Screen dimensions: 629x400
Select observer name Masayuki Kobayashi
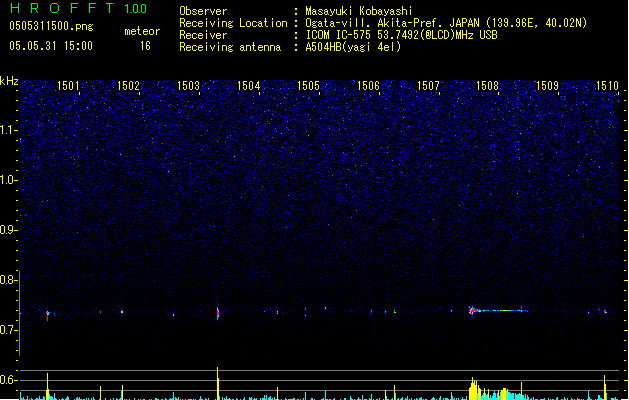point(359,11)
